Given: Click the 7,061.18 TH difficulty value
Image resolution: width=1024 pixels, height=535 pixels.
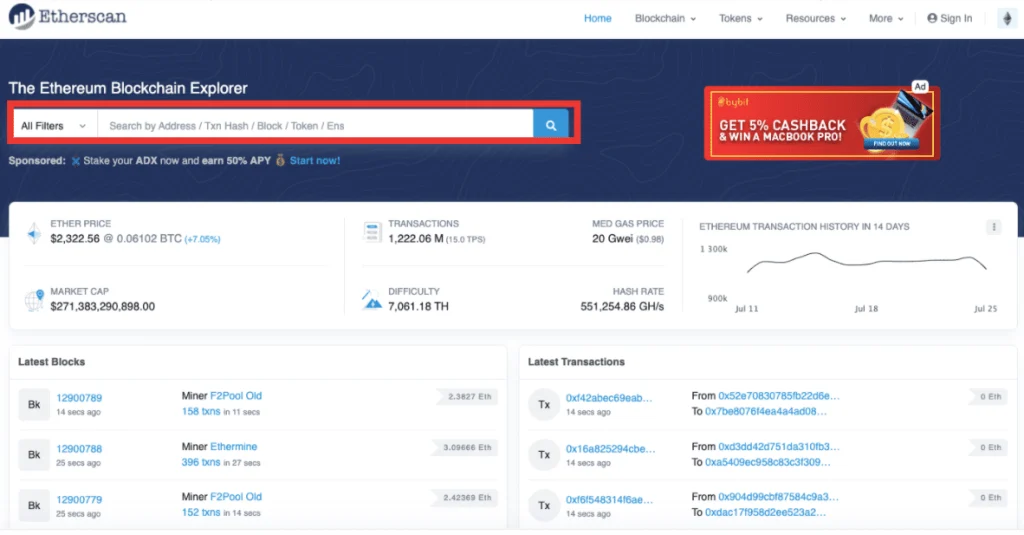Looking at the screenshot, I should pos(418,306).
